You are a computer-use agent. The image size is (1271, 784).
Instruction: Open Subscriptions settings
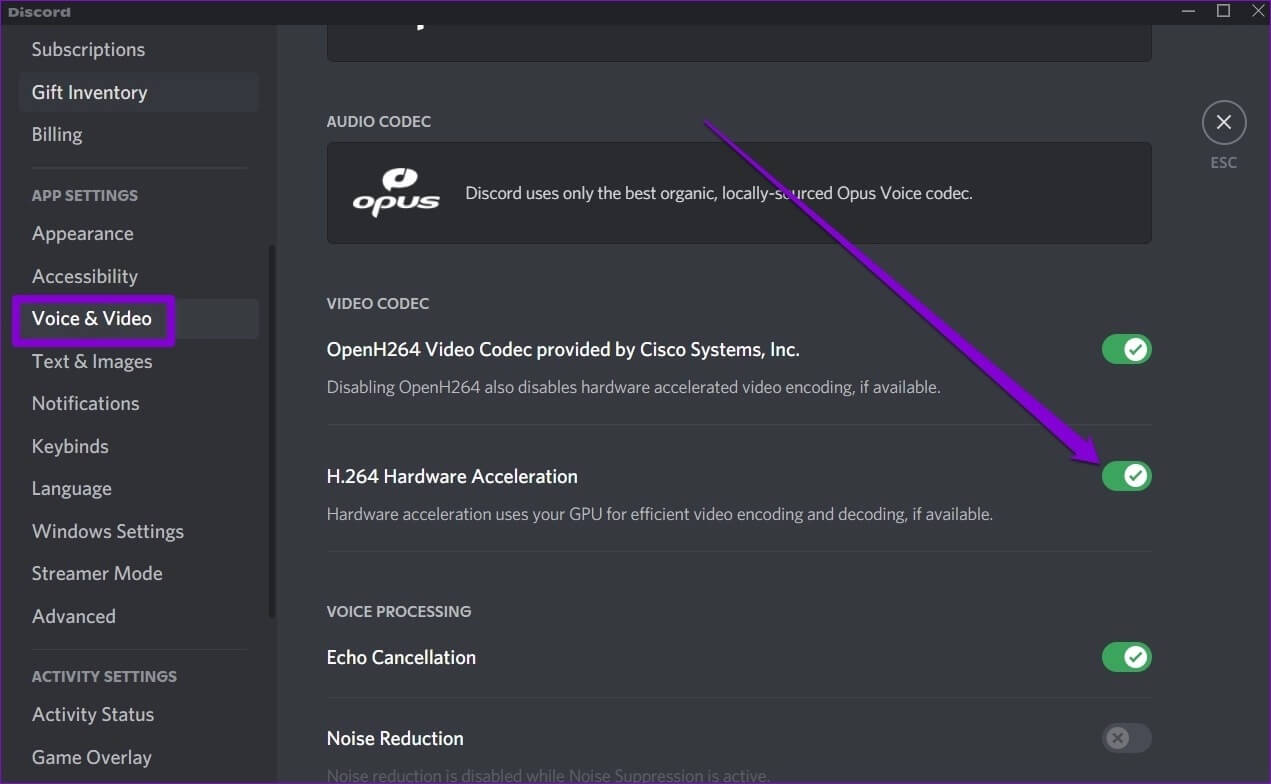point(138,49)
